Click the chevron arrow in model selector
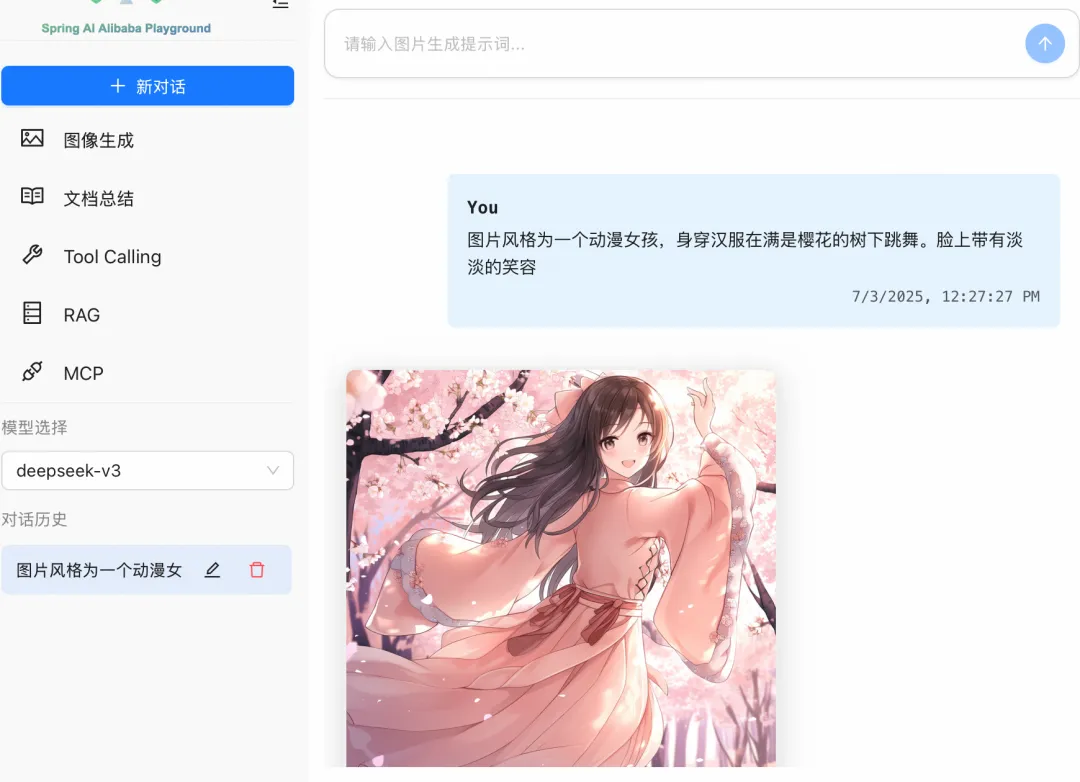 pyautogui.click(x=273, y=471)
